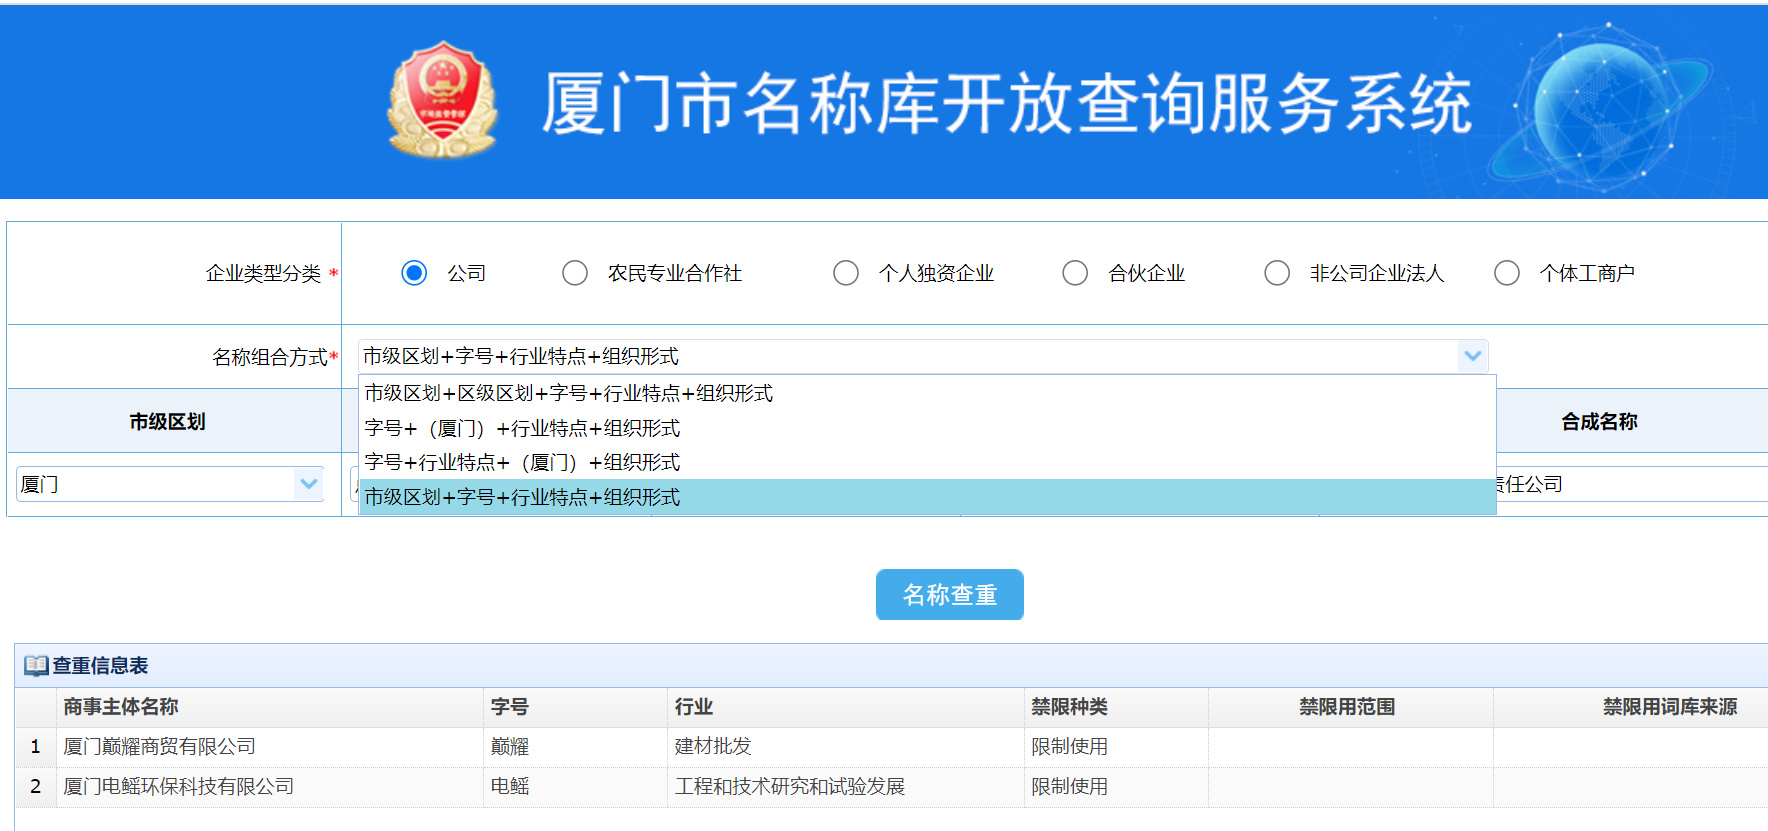The height and width of the screenshot is (831, 1768).
Task: Select the 公司 radio button
Action: [414, 273]
